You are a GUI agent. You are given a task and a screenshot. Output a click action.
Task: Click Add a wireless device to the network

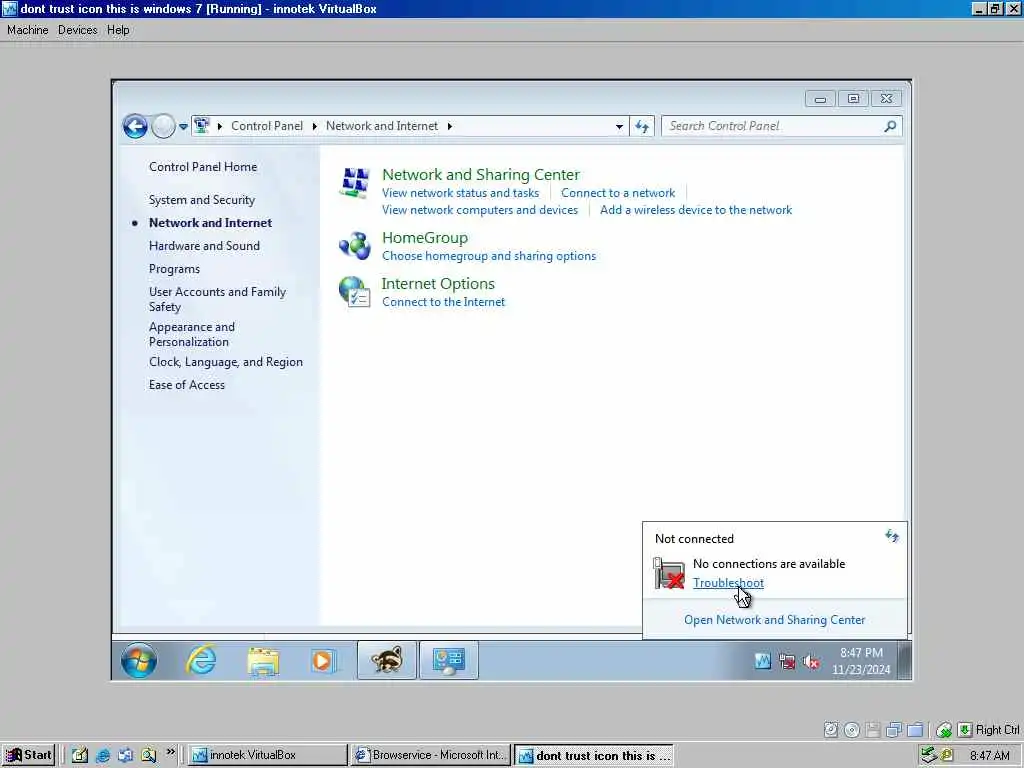coord(696,210)
